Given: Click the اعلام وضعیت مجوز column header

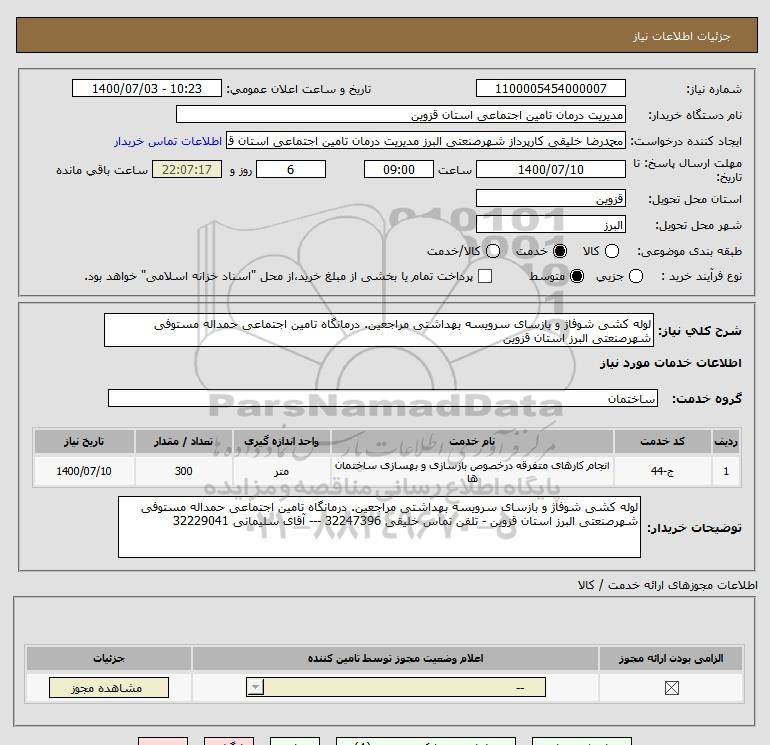Looking at the screenshot, I should point(395,659).
